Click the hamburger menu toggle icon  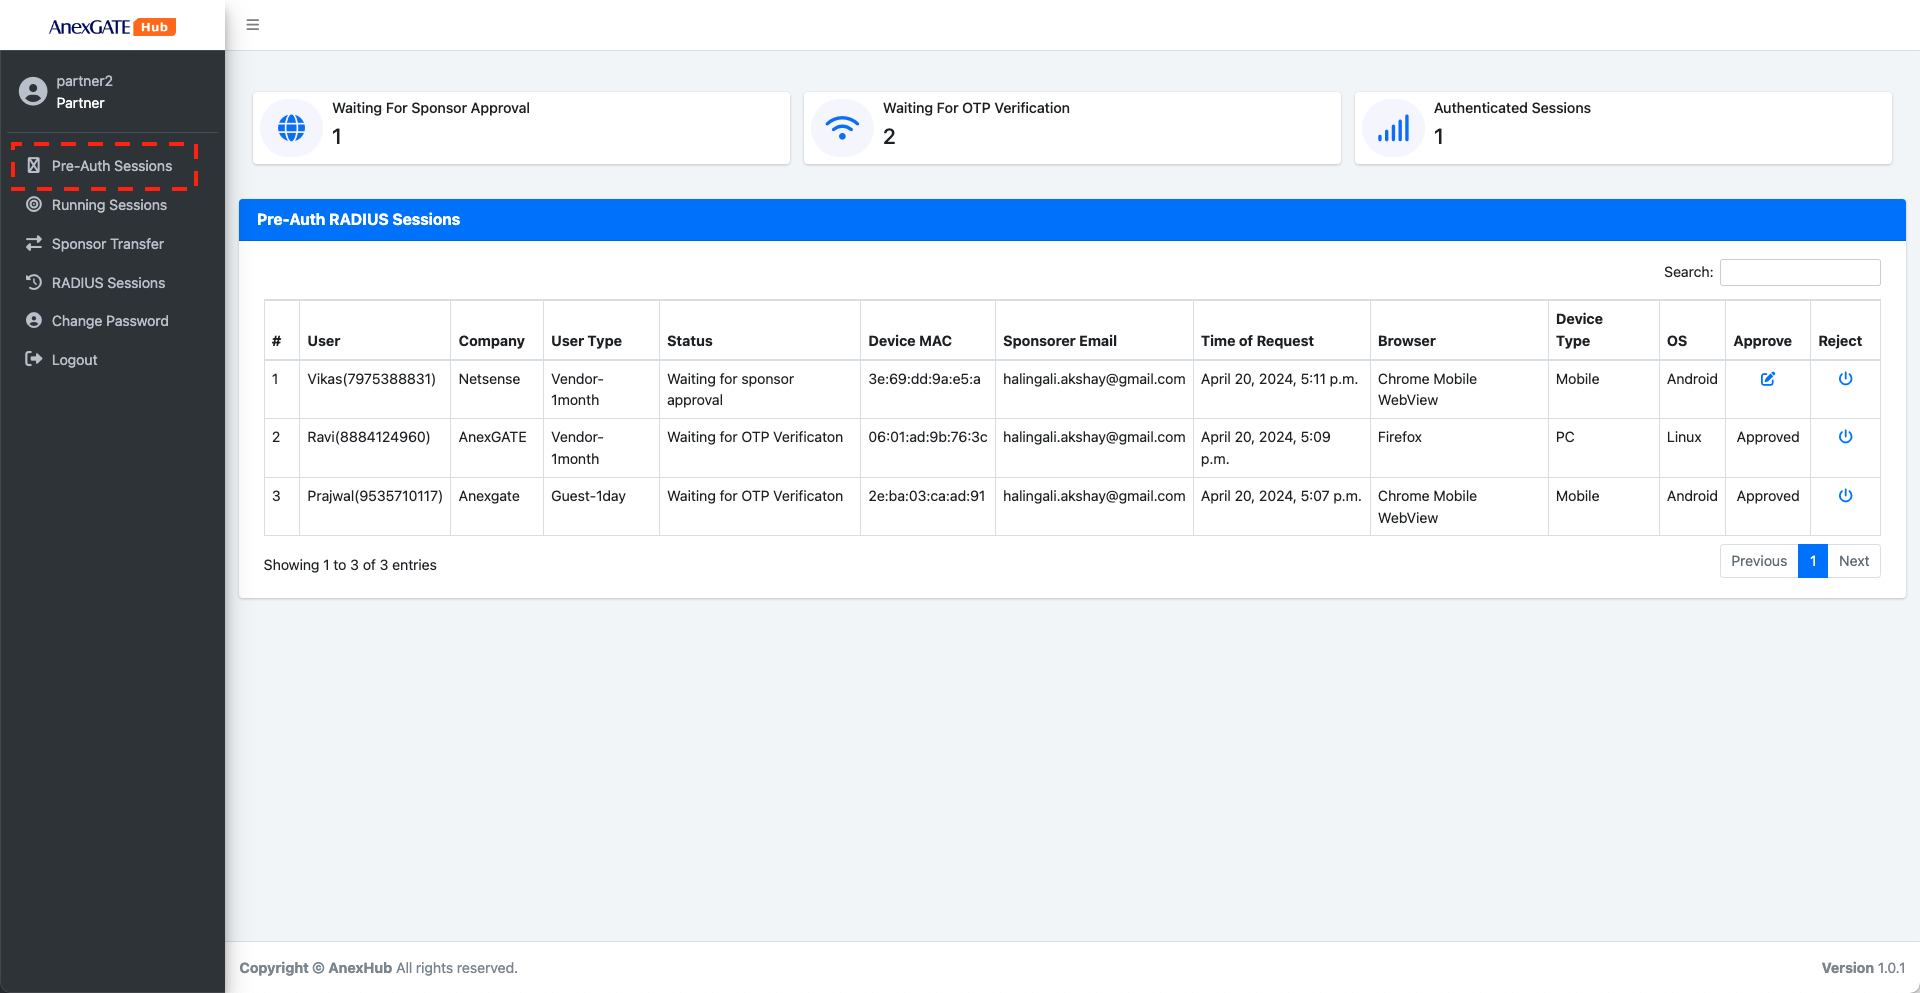pyautogui.click(x=253, y=25)
